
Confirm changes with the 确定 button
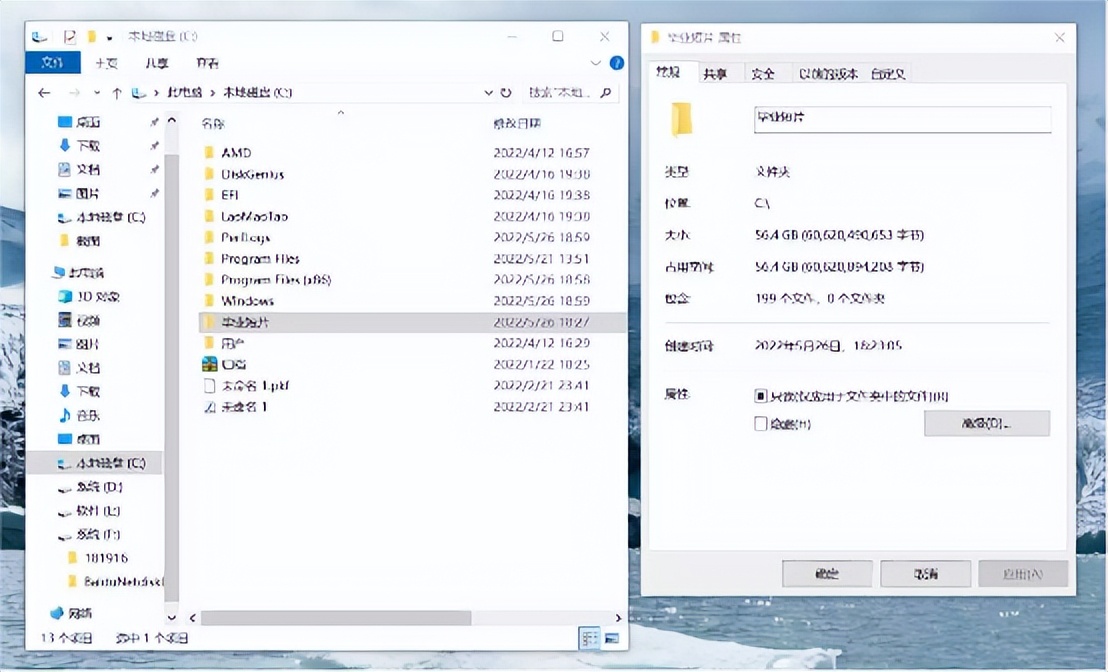pyautogui.click(x=826, y=573)
